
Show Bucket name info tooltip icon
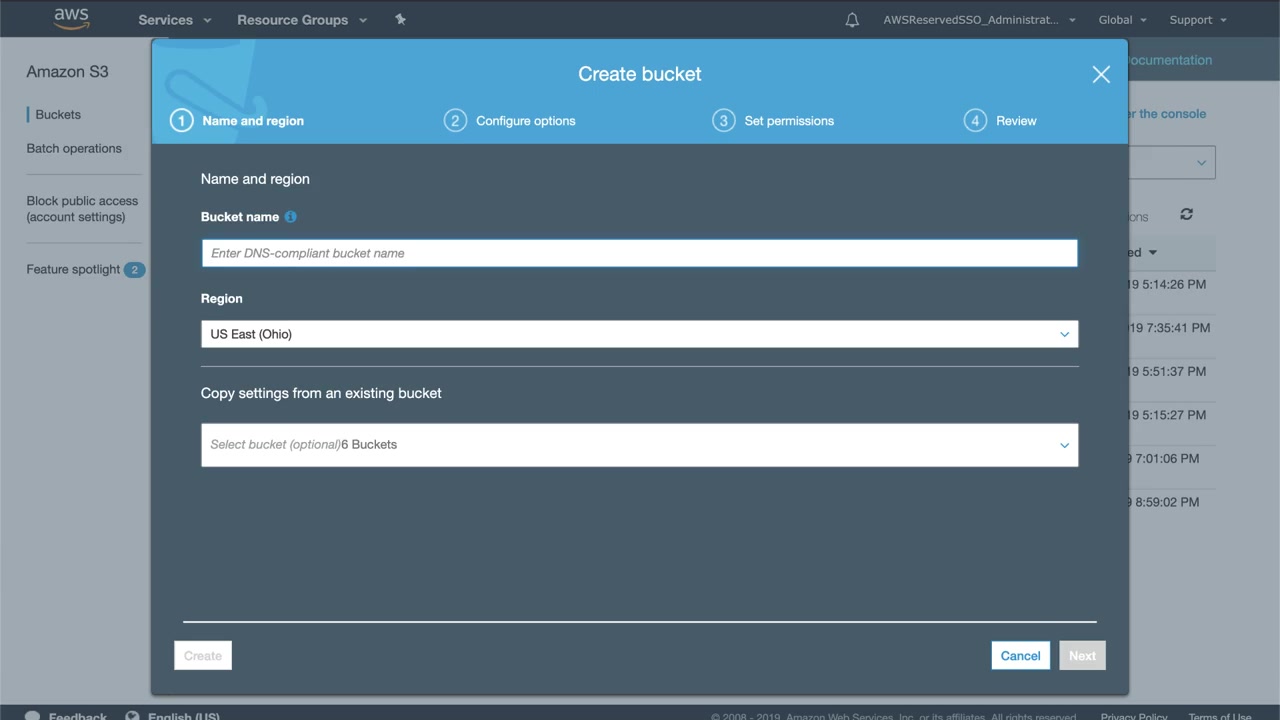290,216
